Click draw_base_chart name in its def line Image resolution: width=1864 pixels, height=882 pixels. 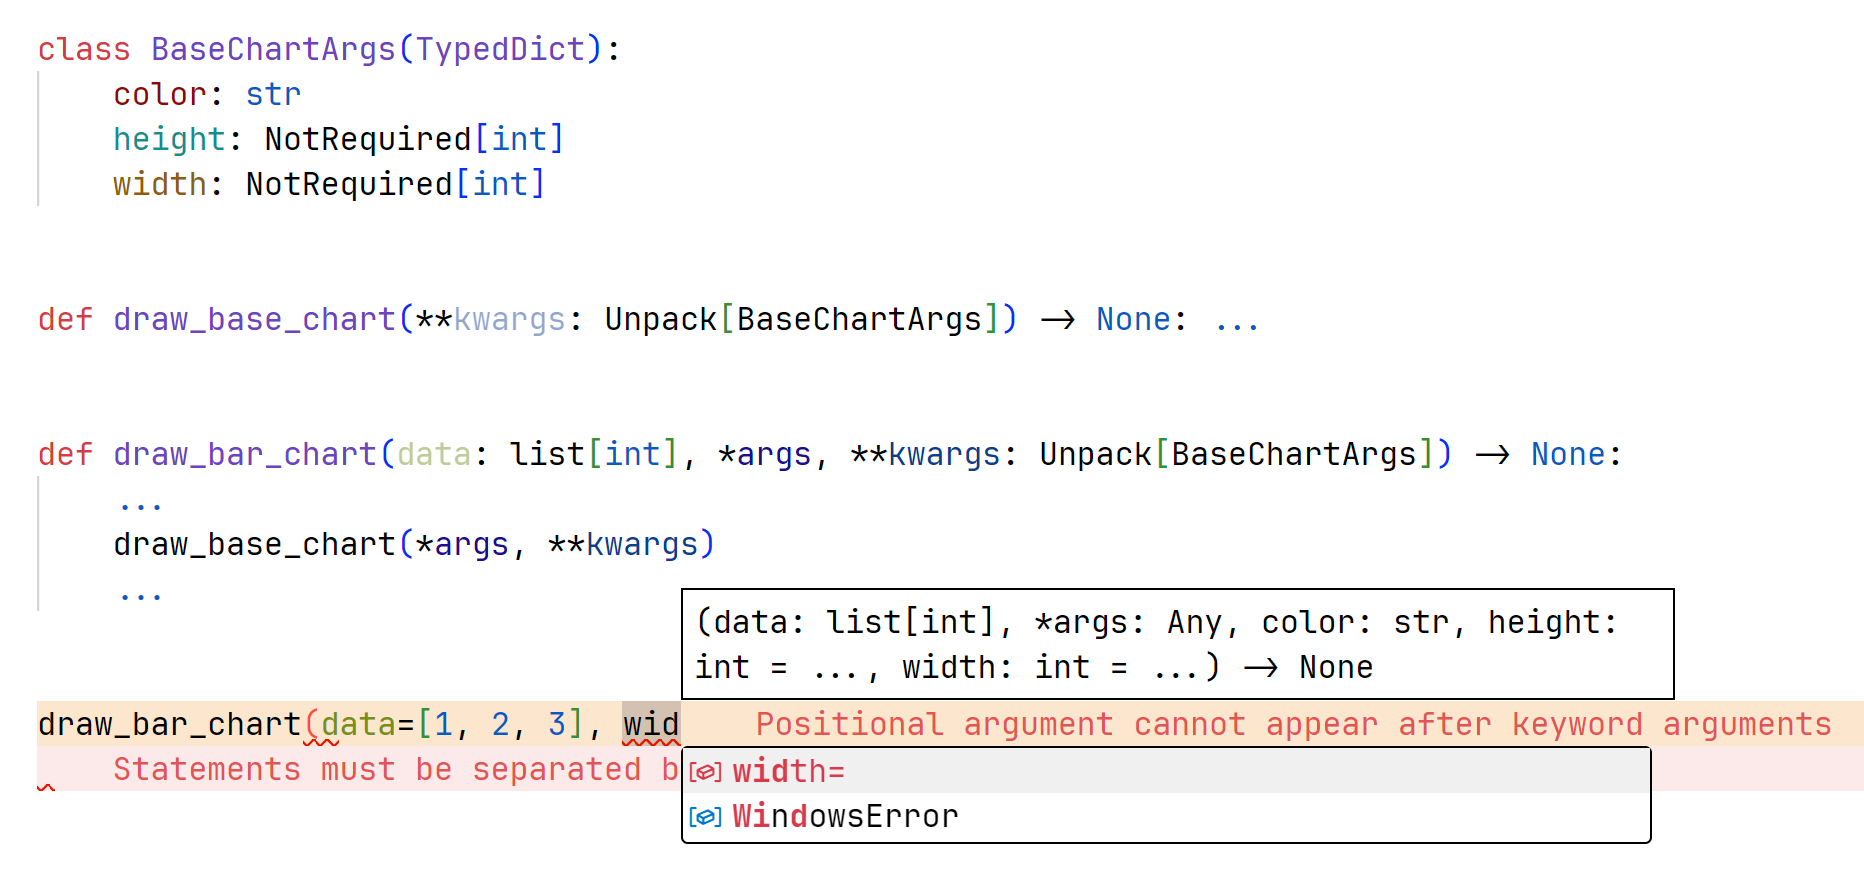254,319
